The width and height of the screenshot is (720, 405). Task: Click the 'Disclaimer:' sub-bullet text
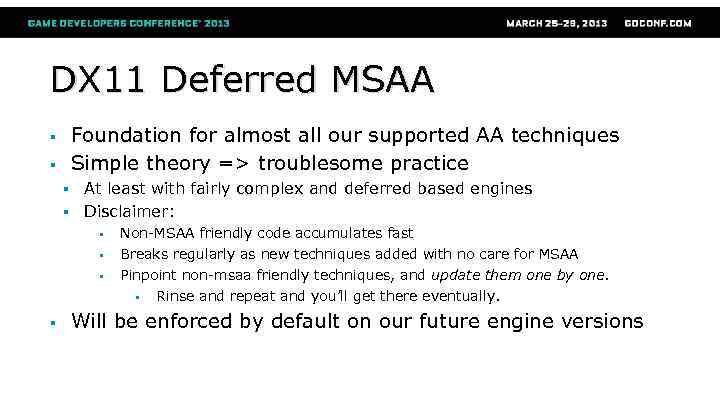coord(130,211)
